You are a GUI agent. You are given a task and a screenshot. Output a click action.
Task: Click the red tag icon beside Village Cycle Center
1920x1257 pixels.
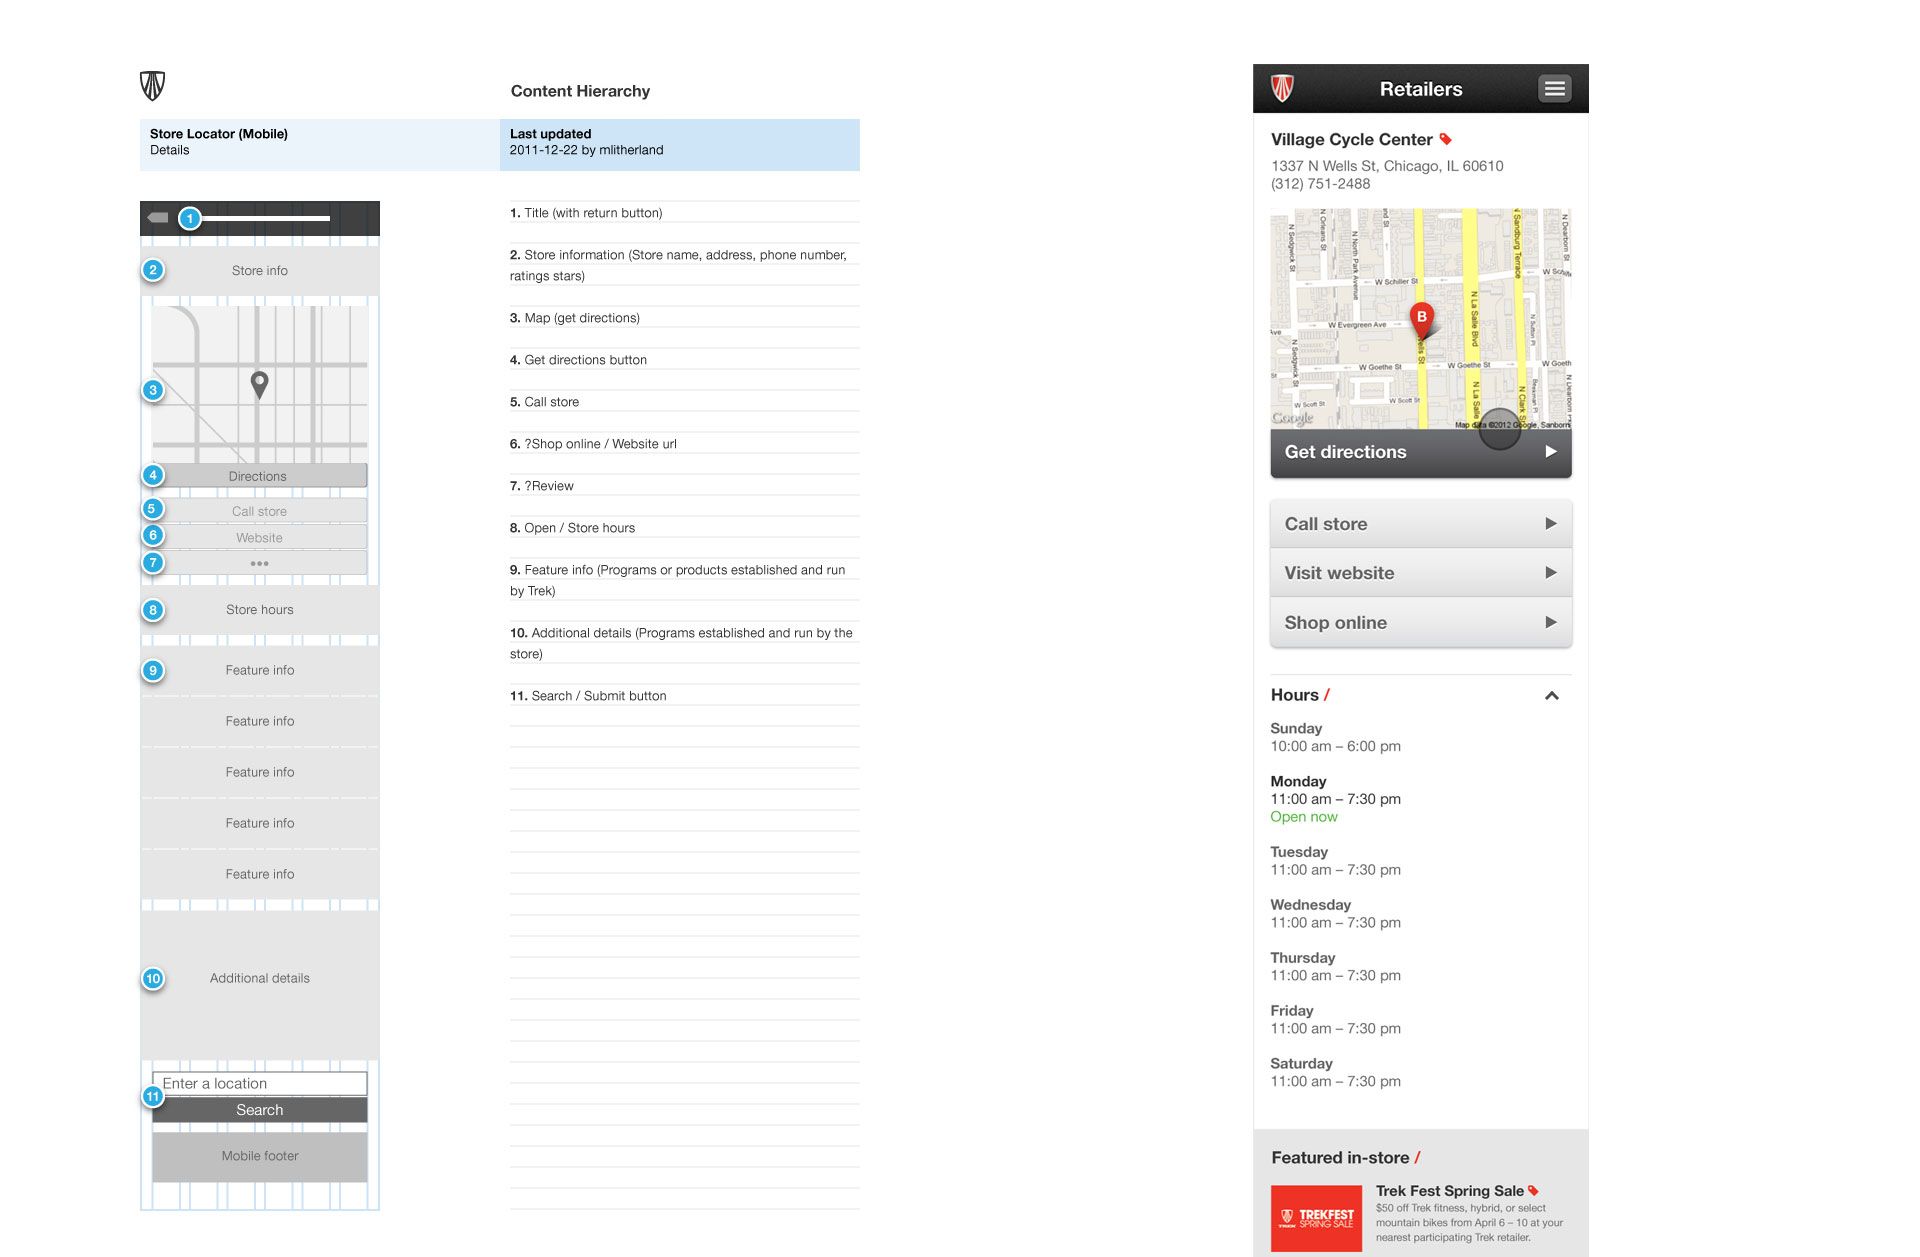(1445, 139)
